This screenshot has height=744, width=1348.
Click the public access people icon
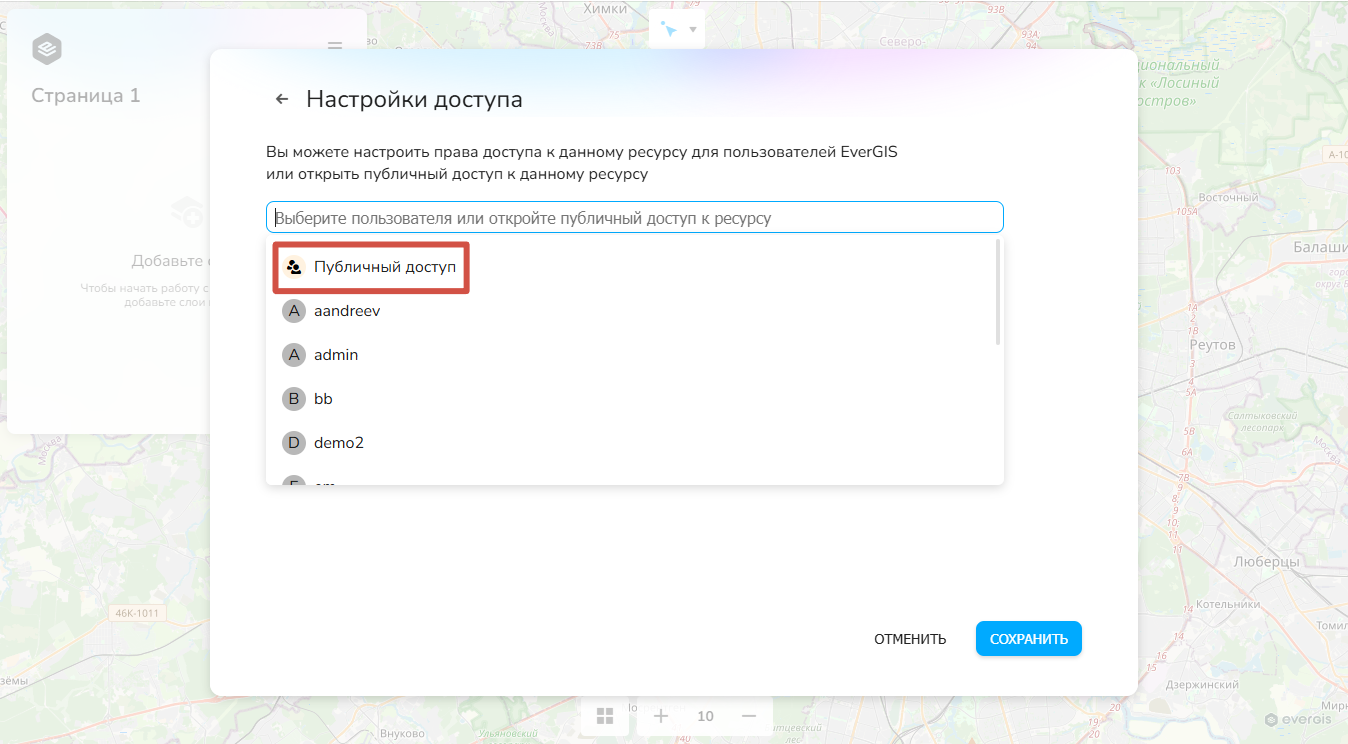pyautogui.click(x=294, y=267)
